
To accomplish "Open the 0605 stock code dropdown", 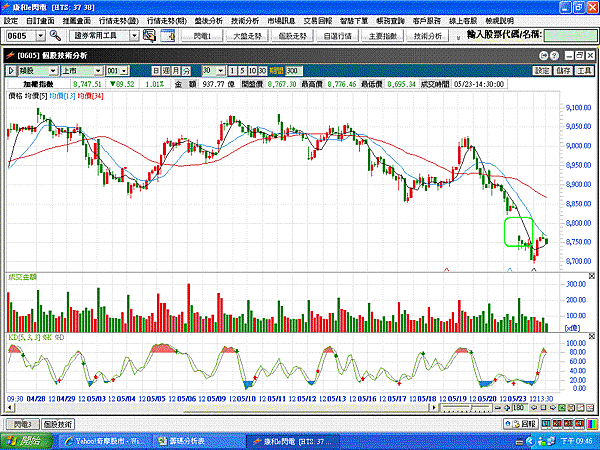I will pyautogui.click(x=41, y=36).
